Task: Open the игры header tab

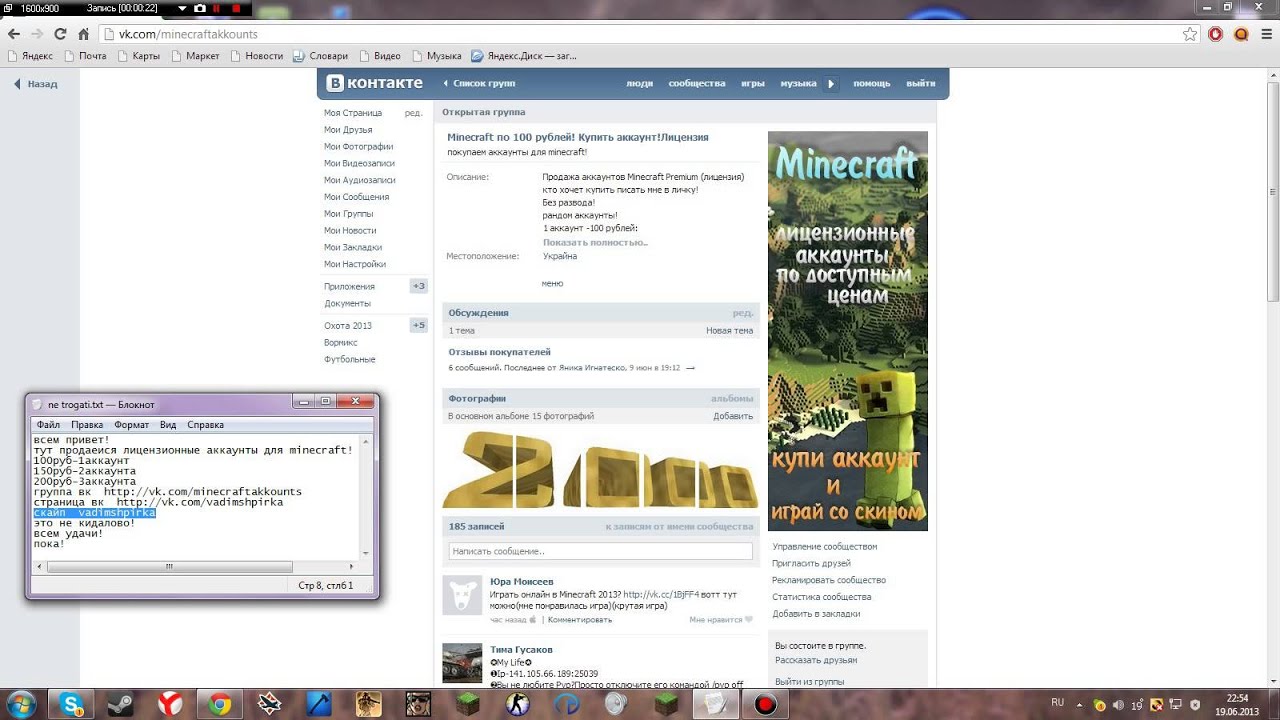Action: (x=753, y=83)
